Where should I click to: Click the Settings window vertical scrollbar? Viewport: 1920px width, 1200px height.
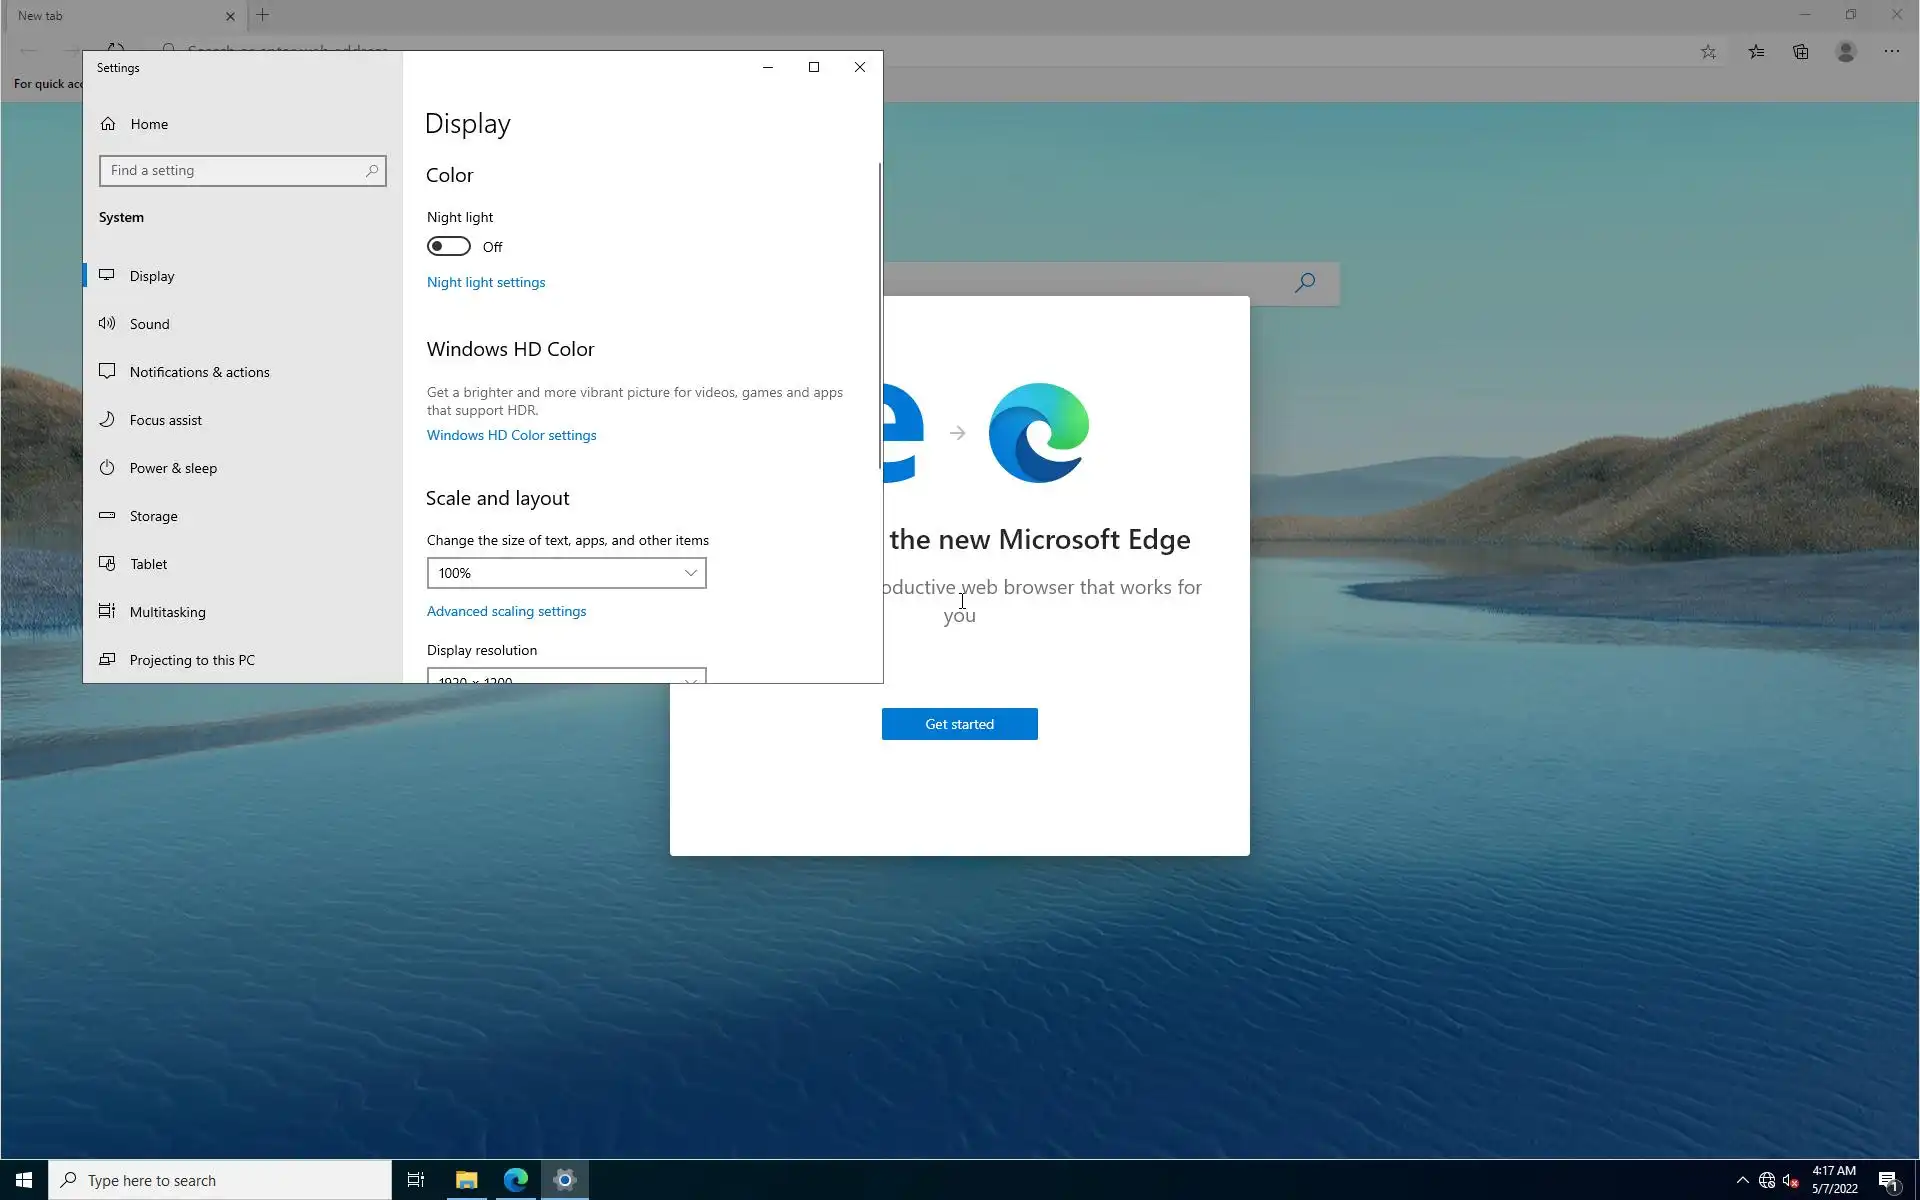pyautogui.click(x=880, y=315)
